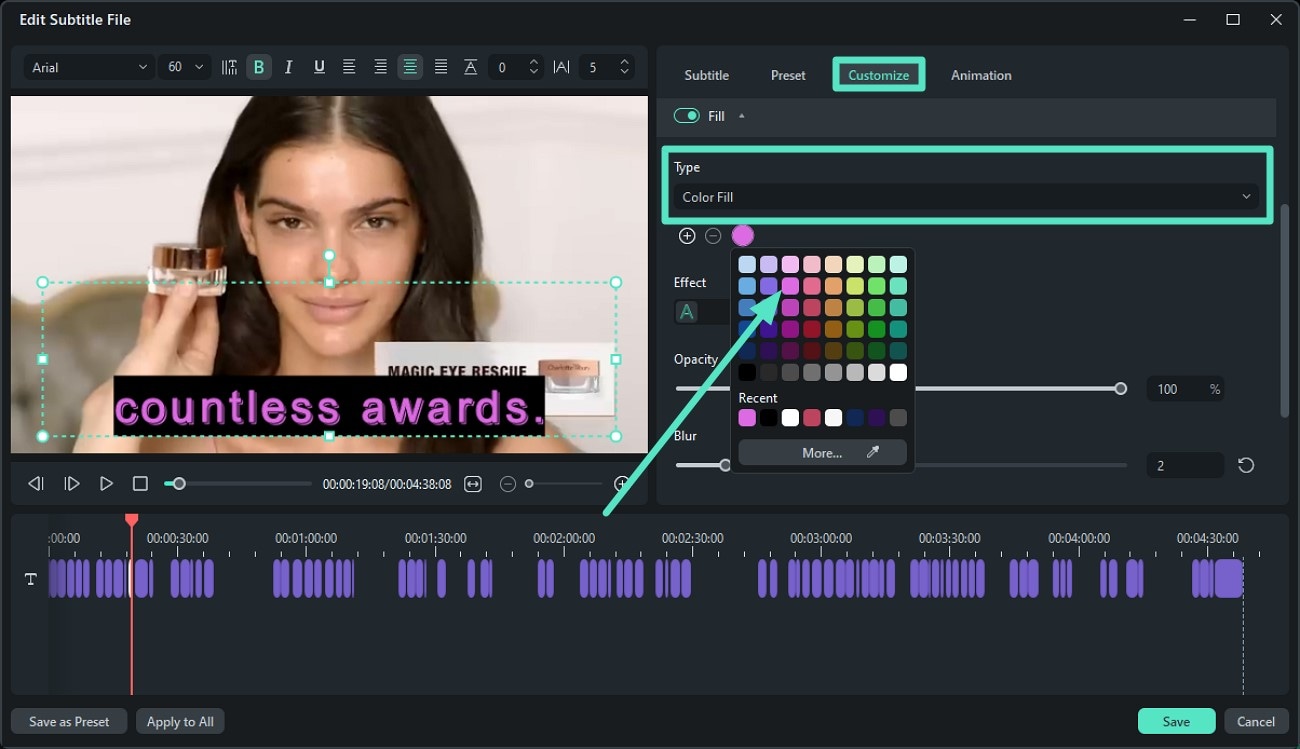Pick the palest mint swatch in the palette's top row

pos(898,264)
